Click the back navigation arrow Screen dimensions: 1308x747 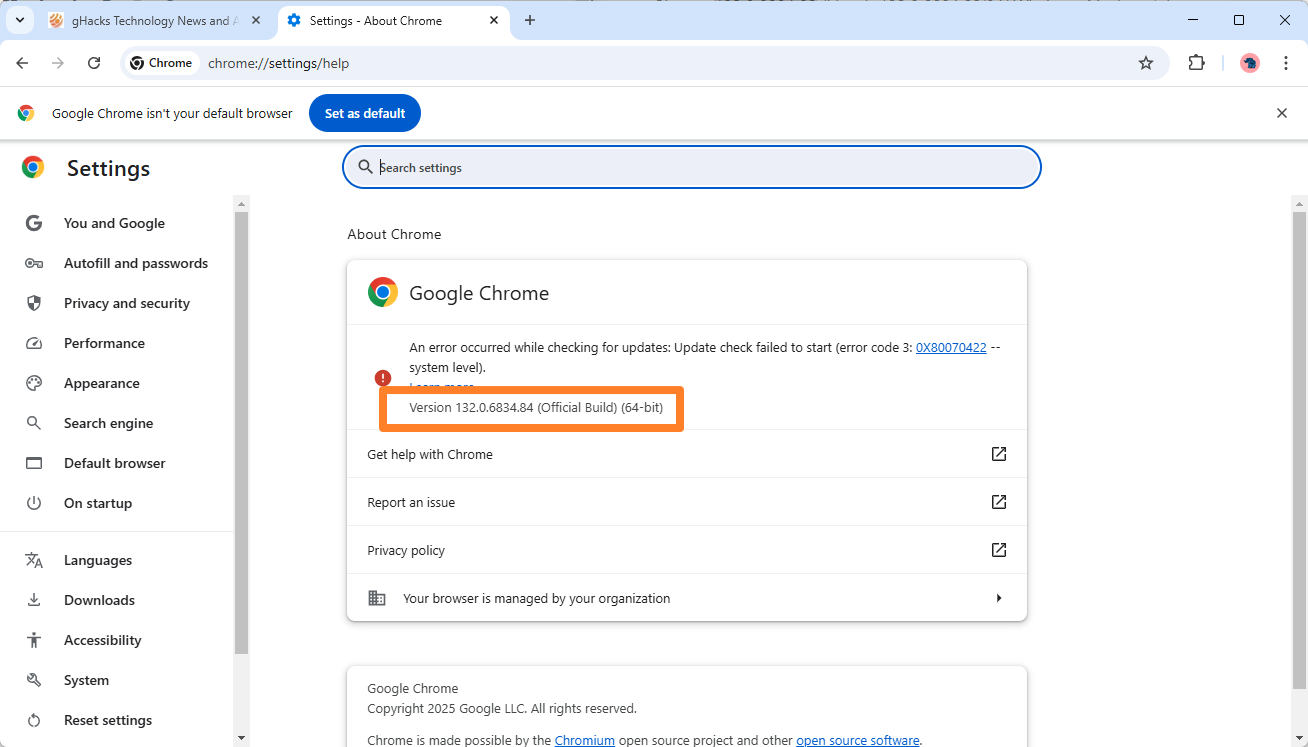pyautogui.click(x=22, y=62)
